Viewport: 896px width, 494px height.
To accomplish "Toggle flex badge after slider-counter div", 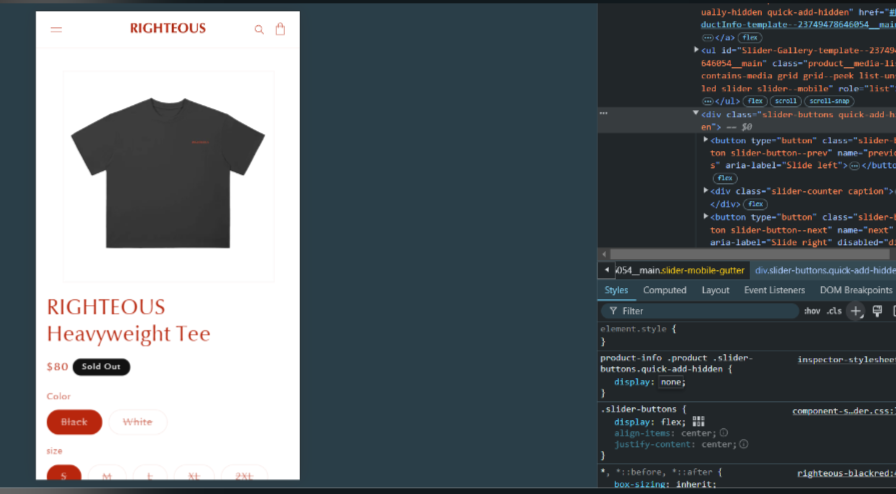I will [755, 204].
